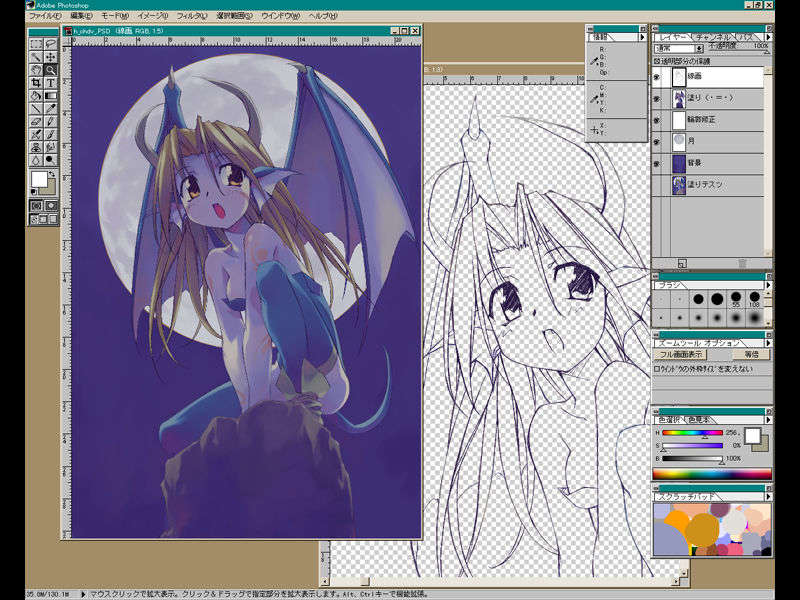Select the Blur tool
The height and width of the screenshot is (600, 800).
click(36, 160)
